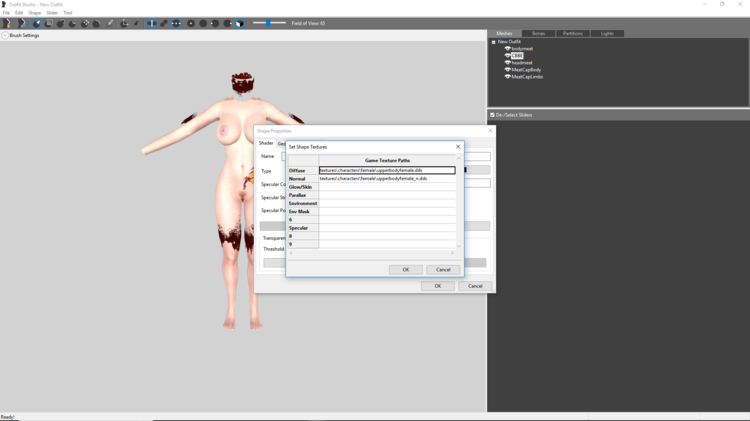The image size is (750, 421).
Task: Select the Smooth brush icon
Action: click(96, 23)
